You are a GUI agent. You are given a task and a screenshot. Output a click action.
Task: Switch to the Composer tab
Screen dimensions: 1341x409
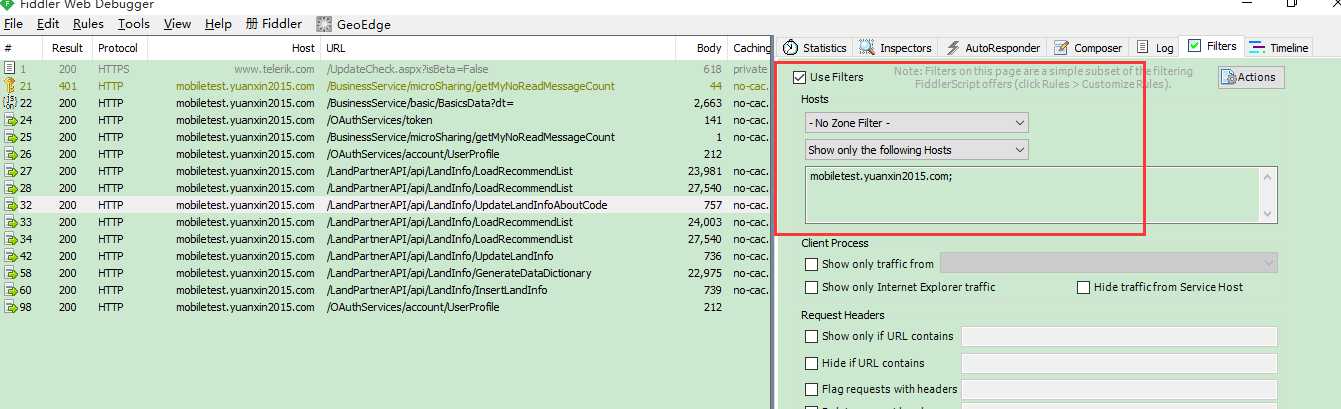[1088, 48]
